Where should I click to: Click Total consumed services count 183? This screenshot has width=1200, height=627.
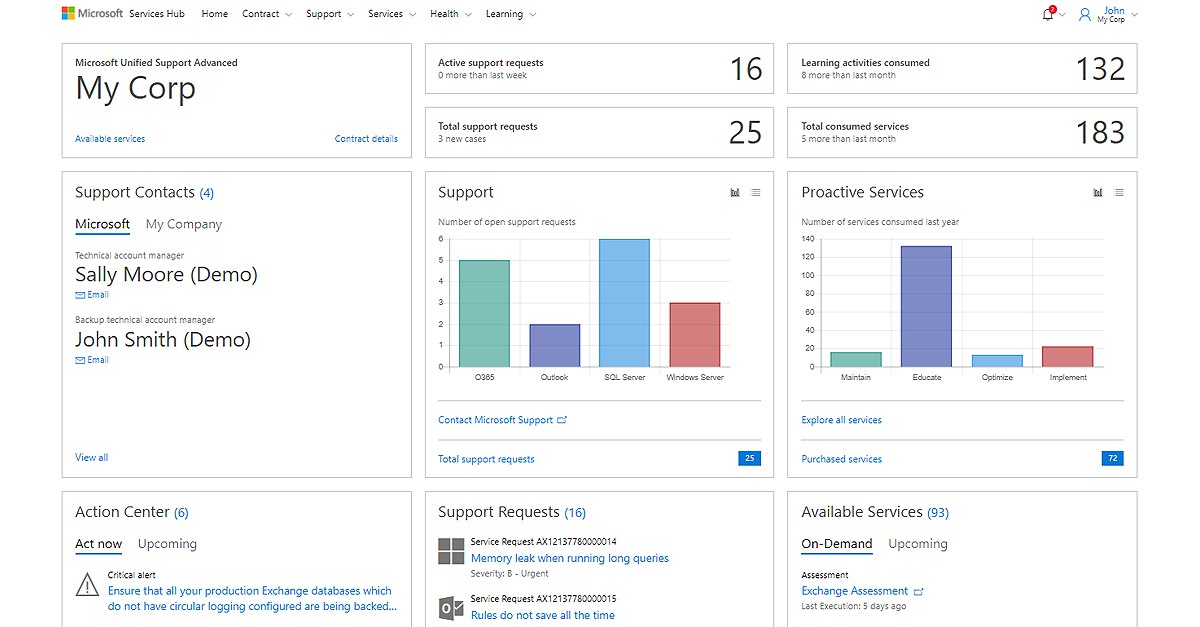[1100, 132]
